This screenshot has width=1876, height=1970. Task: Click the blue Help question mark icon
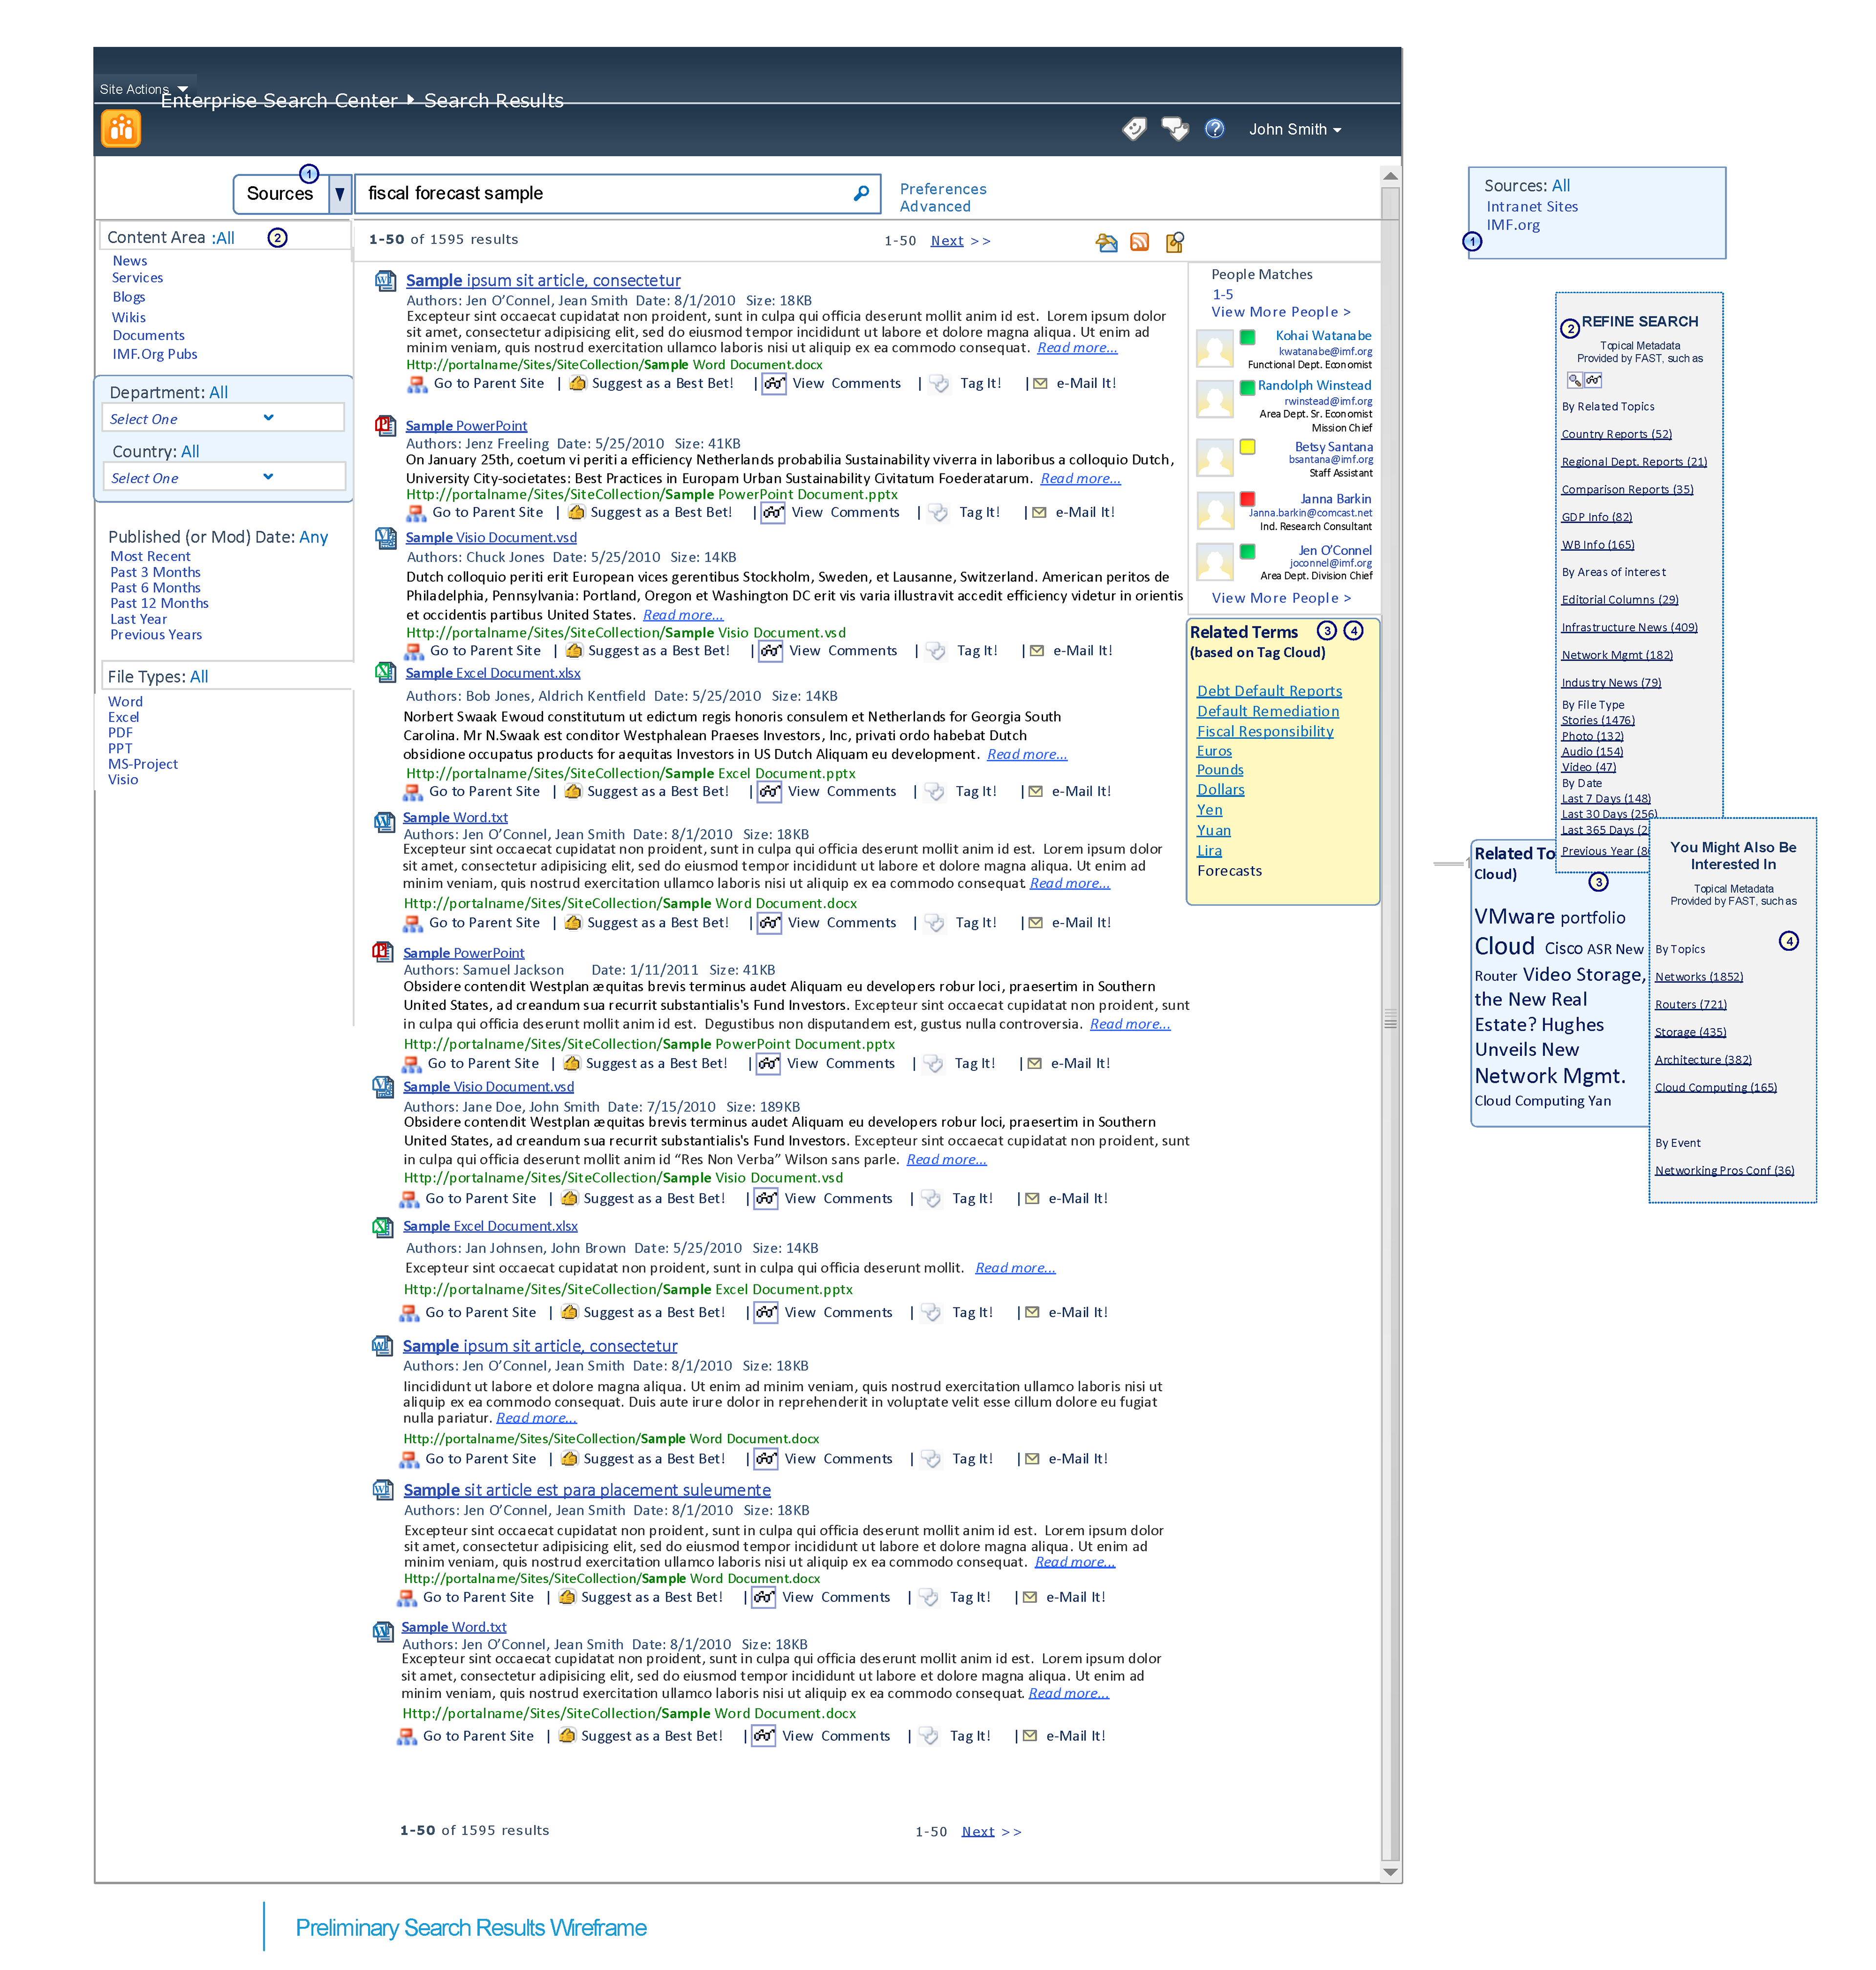coord(1214,129)
